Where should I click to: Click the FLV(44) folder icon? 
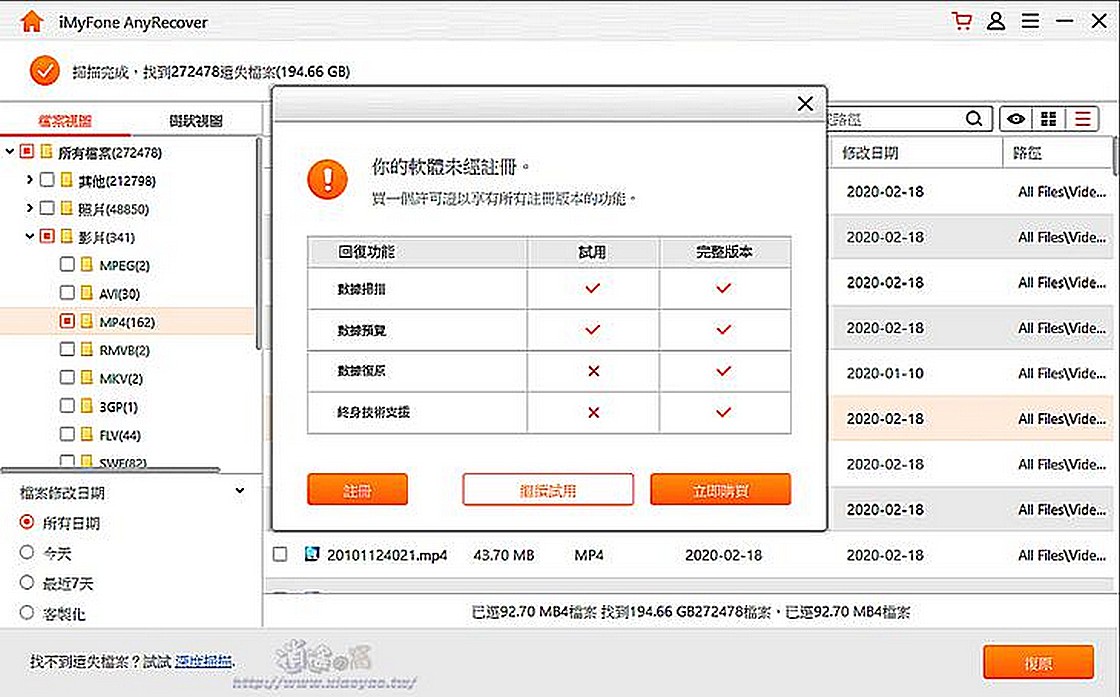point(87,434)
